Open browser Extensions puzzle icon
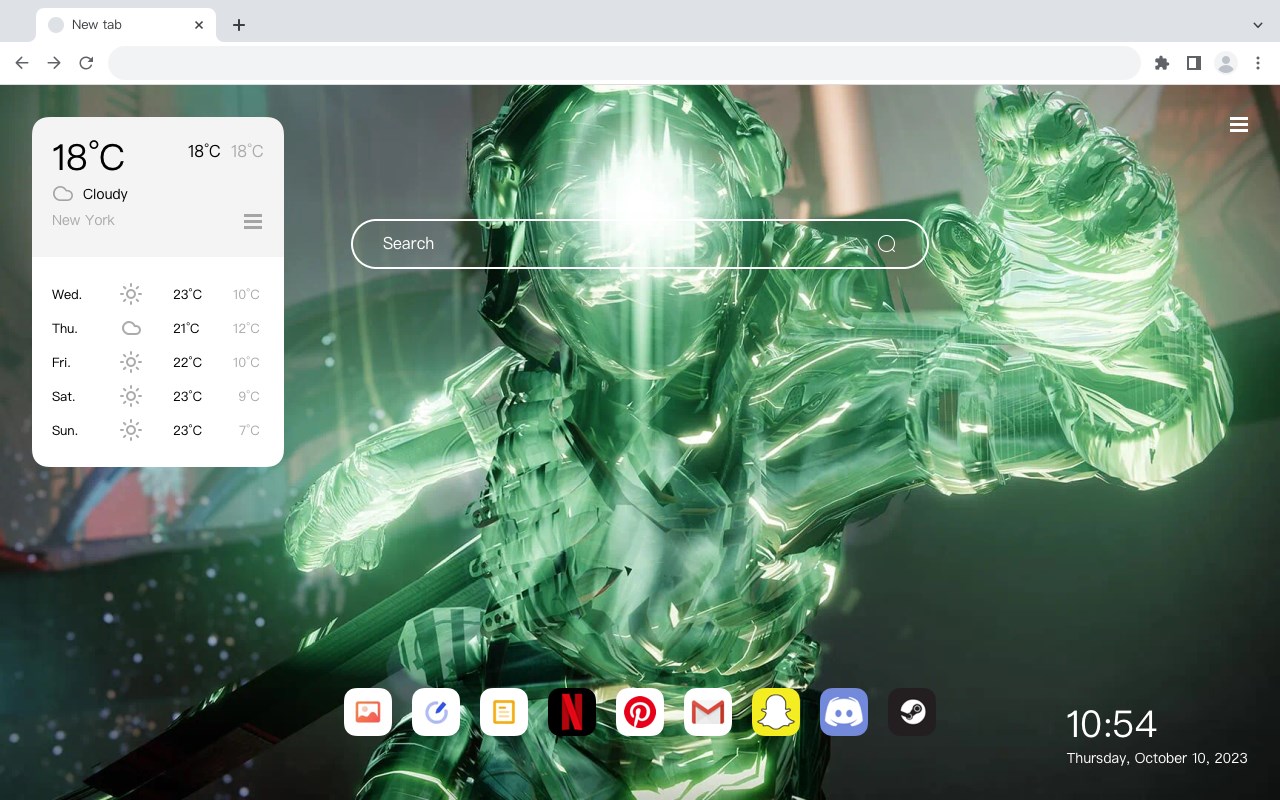The height and width of the screenshot is (800, 1280). click(x=1161, y=63)
